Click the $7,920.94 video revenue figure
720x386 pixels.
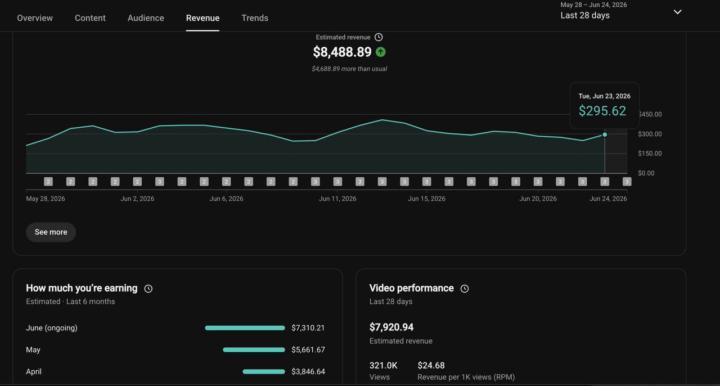click(391, 327)
